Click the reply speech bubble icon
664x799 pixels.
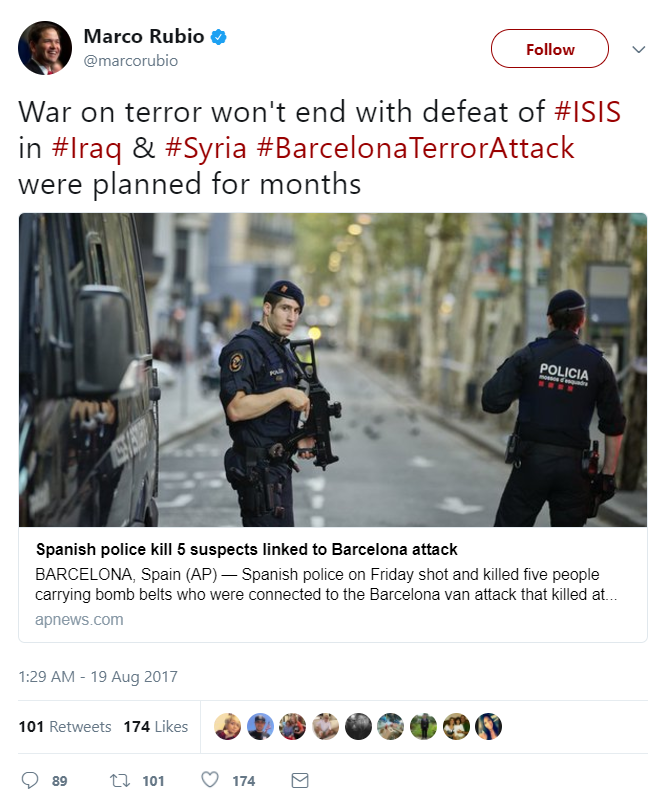(x=30, y=780)
